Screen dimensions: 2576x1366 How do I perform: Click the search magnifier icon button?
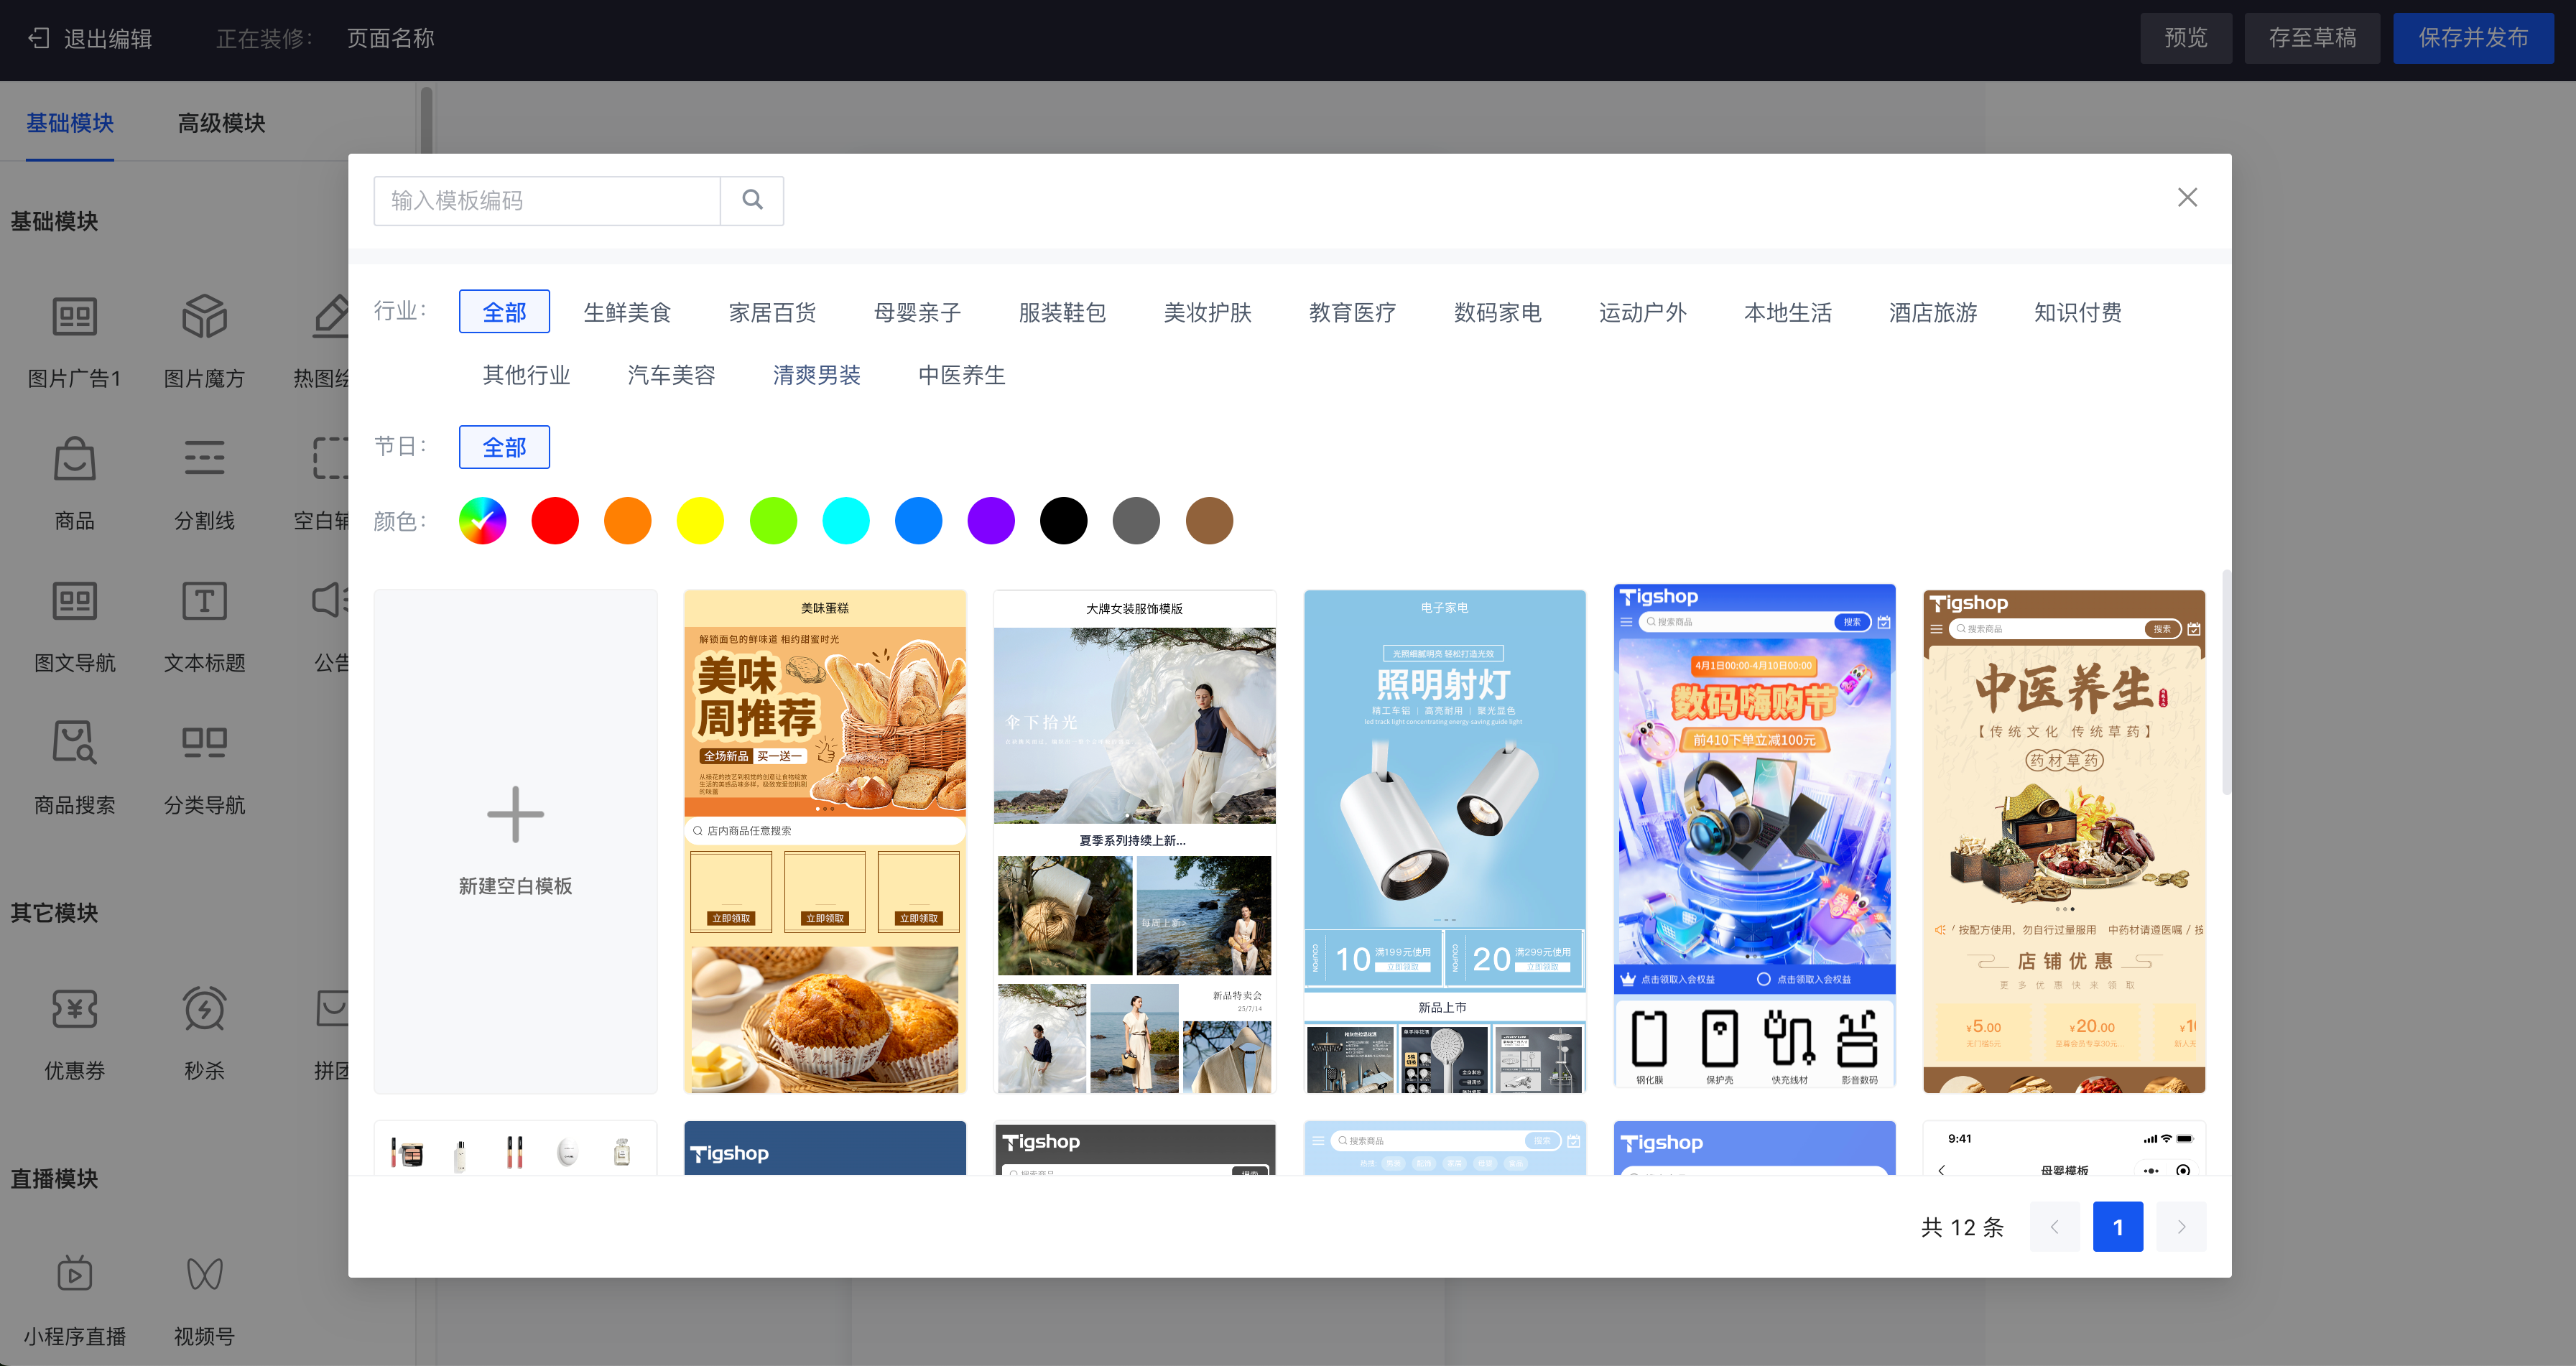coord(752,200)
